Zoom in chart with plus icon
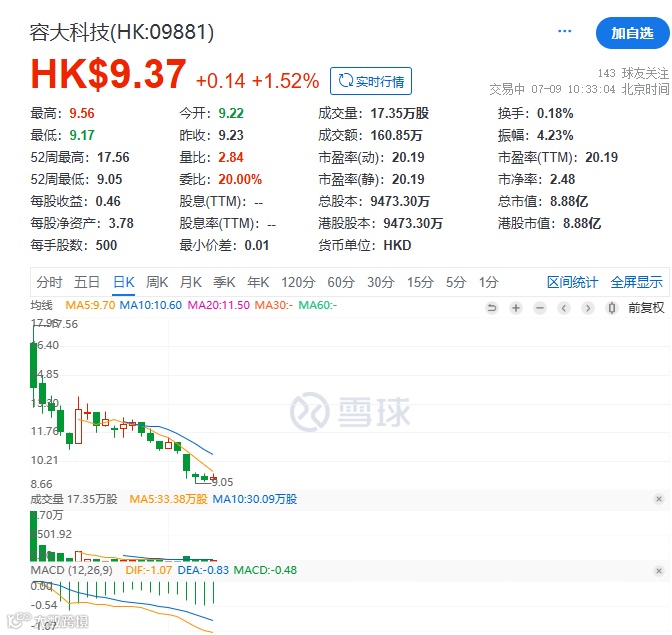 [x=516, y=308]
